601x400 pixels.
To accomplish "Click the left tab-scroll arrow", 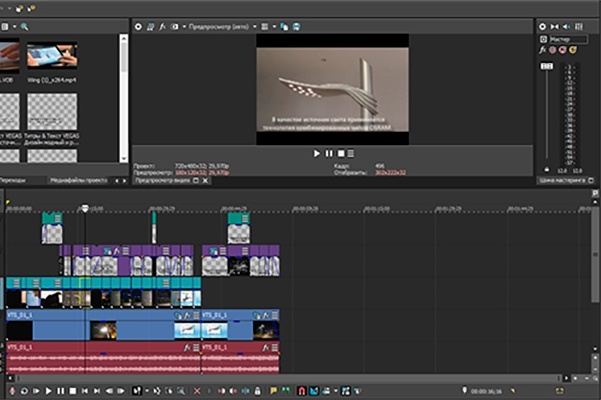I will 117,180.
